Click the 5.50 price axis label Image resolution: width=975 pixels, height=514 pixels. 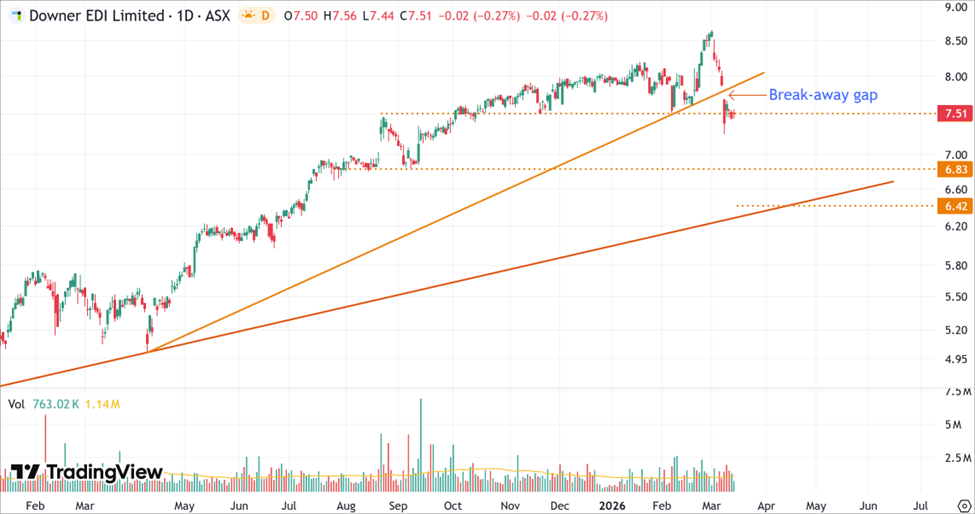tap(955, 297)
